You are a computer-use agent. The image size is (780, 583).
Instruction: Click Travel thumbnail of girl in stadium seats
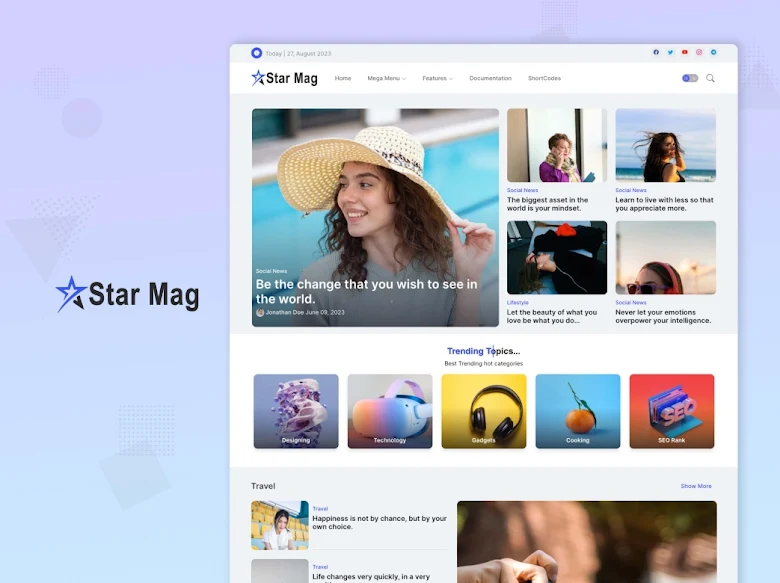pyautogui.click(x=280, y=525)
